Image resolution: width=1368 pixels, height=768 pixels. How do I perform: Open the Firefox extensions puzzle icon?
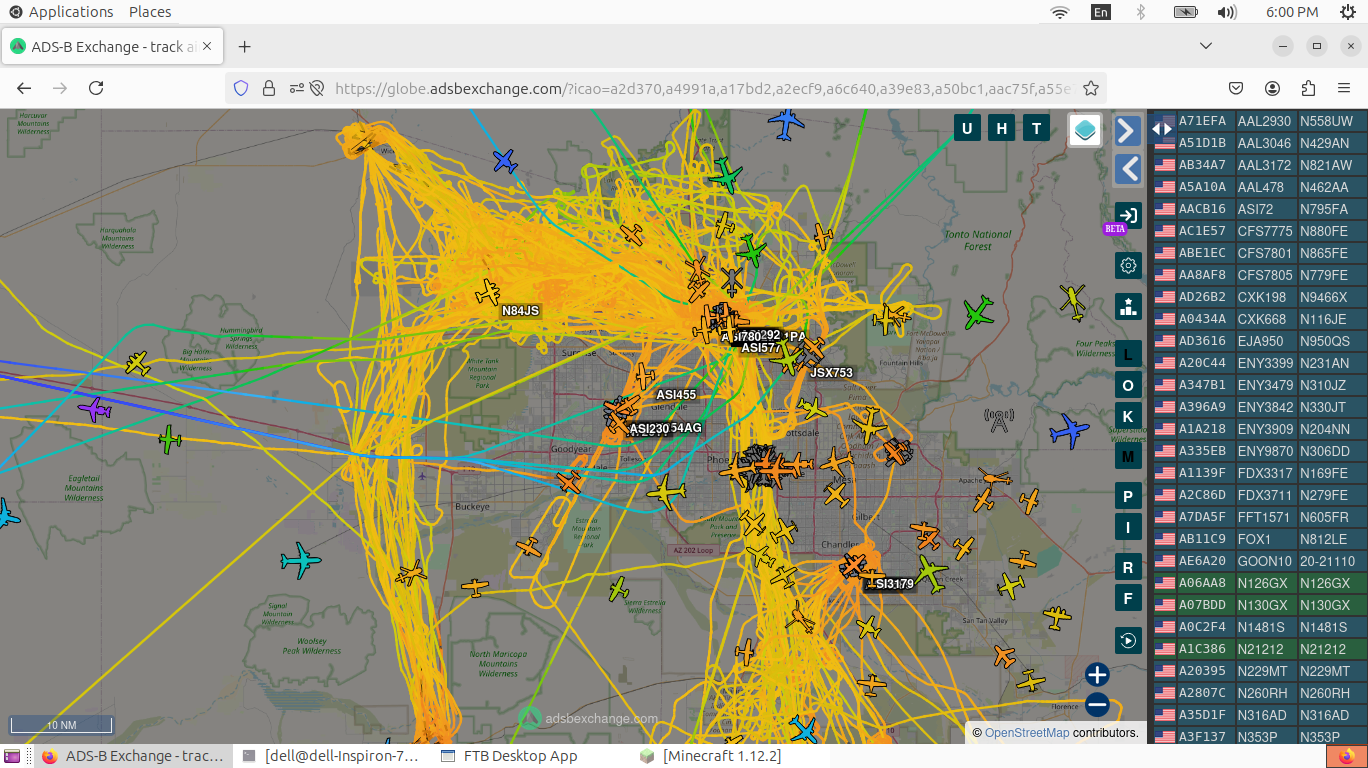tap(1309, 88)
